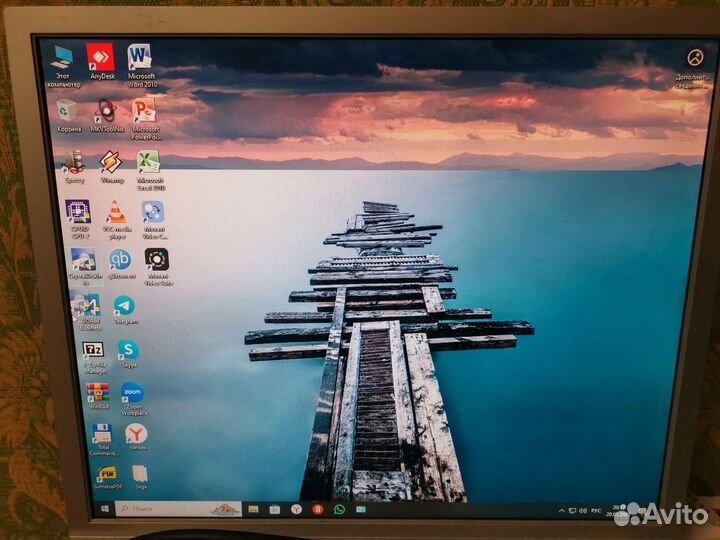Open WhatsApp from the taskbar
Screen dimensions: 720x540
point(339,510)
